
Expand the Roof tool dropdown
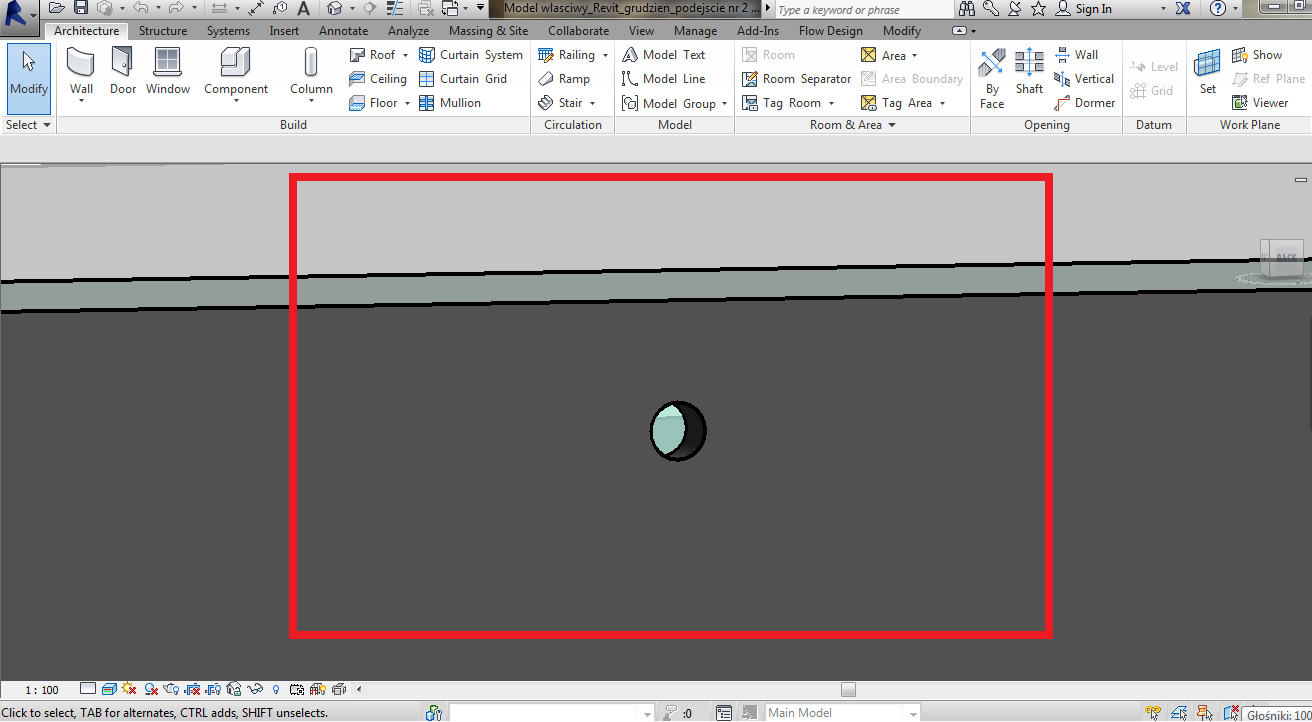[405, 55]
